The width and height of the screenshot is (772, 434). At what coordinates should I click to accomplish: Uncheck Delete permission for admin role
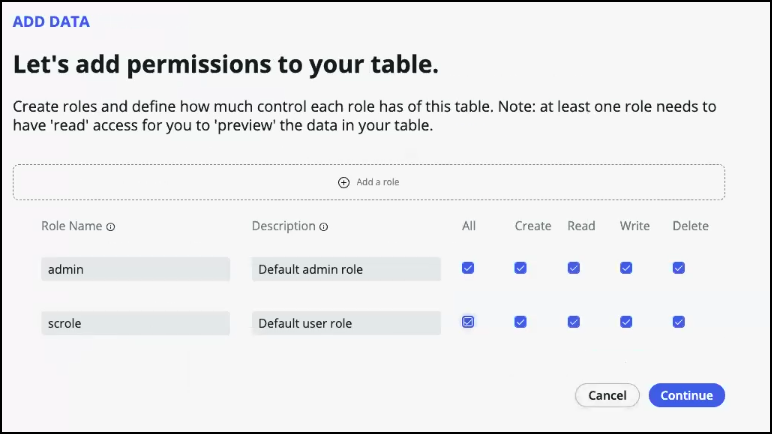[x=679, y=268]
